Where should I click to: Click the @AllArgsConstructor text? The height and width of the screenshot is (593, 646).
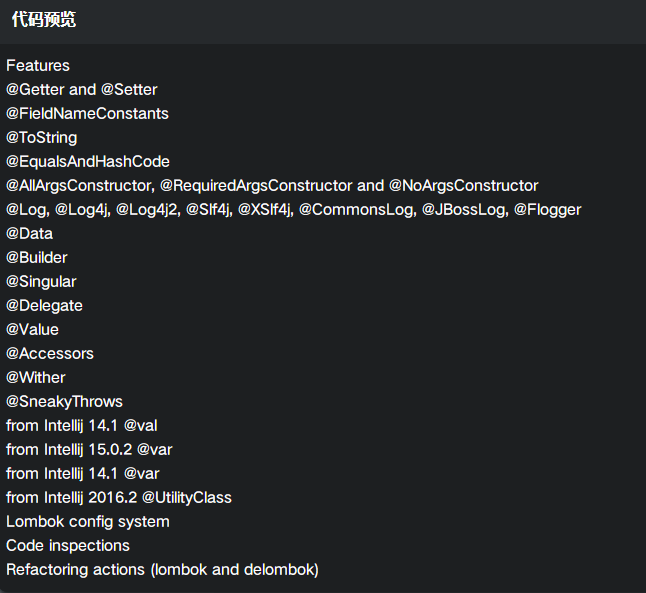(x=79, y=186)
